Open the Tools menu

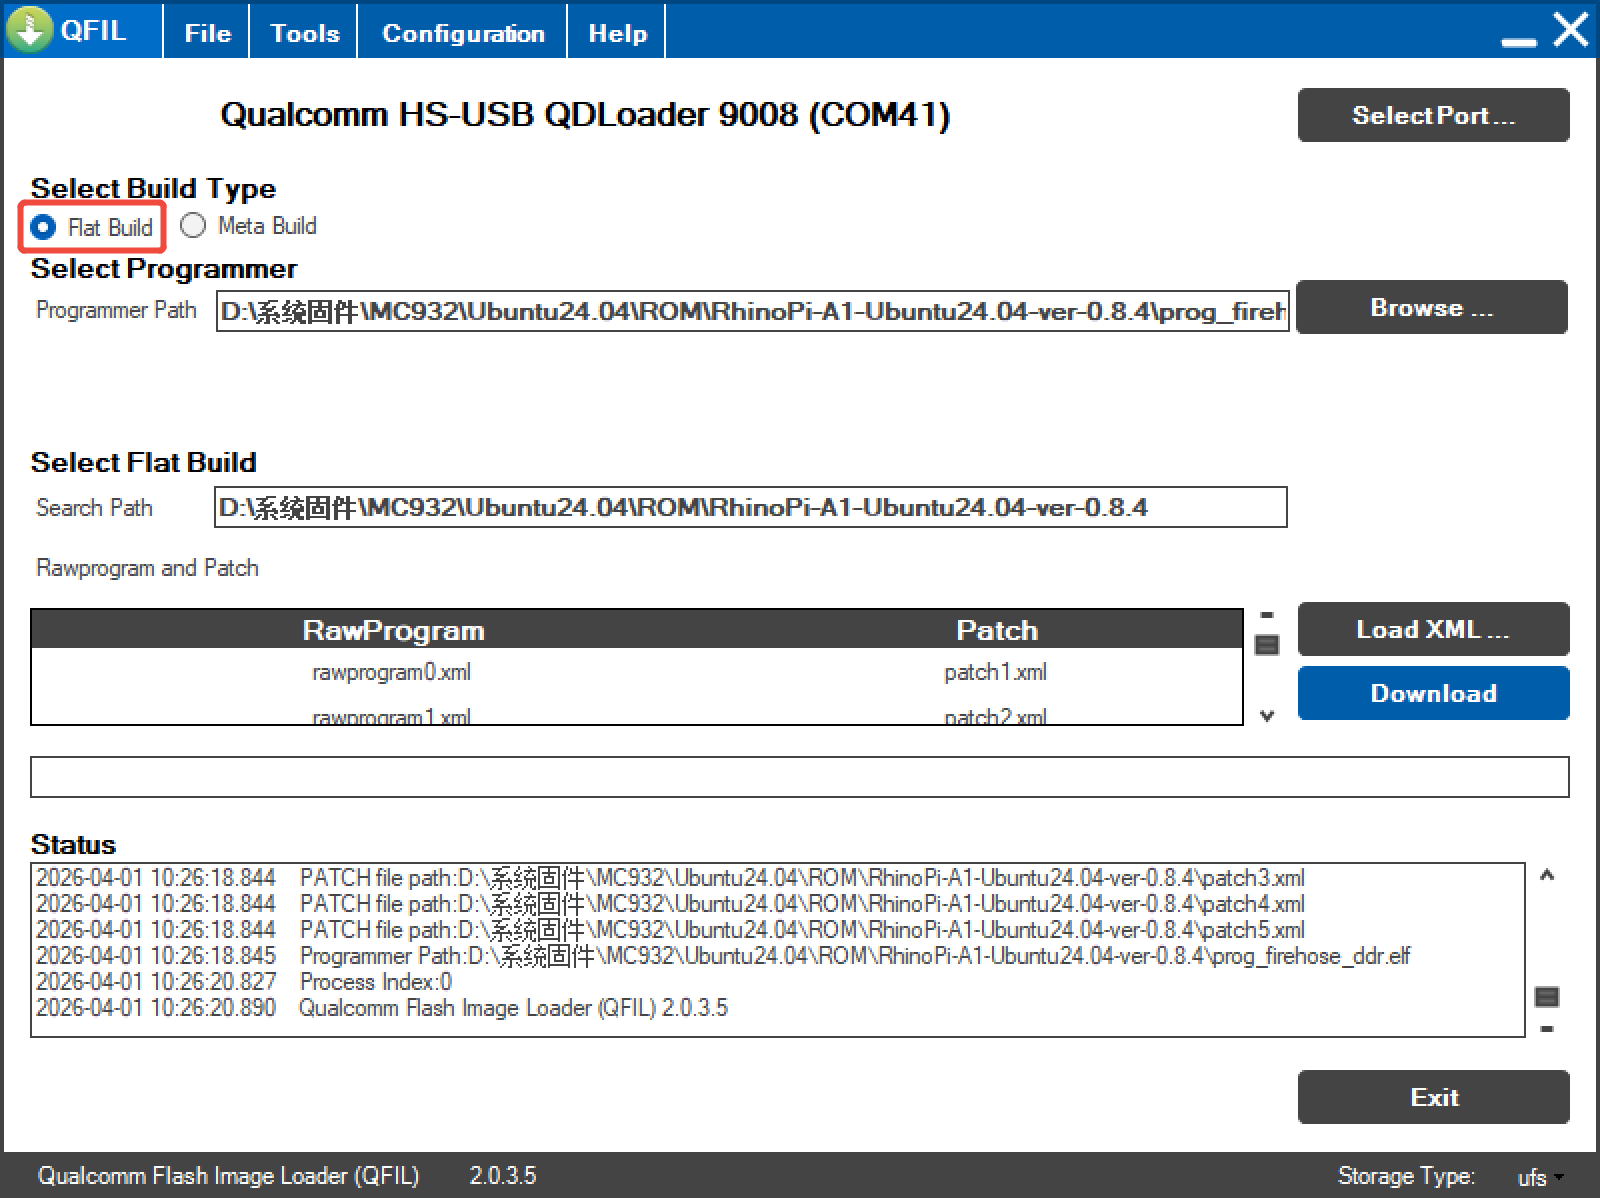pyautogui.click(x=304, y=33)
